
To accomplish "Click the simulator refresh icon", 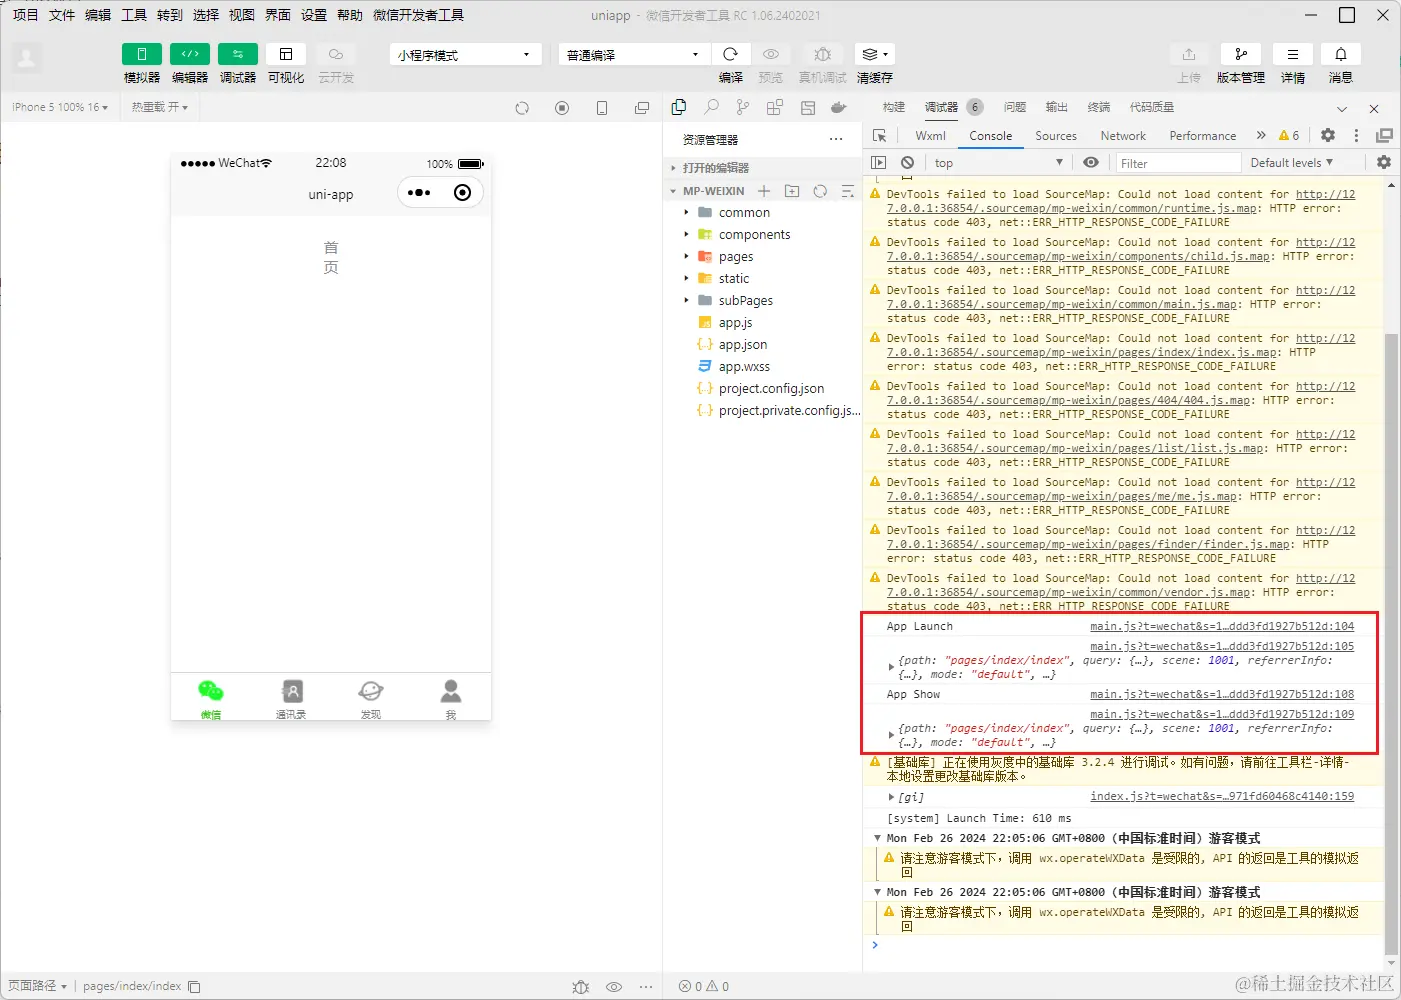I will tap(522, 108).
